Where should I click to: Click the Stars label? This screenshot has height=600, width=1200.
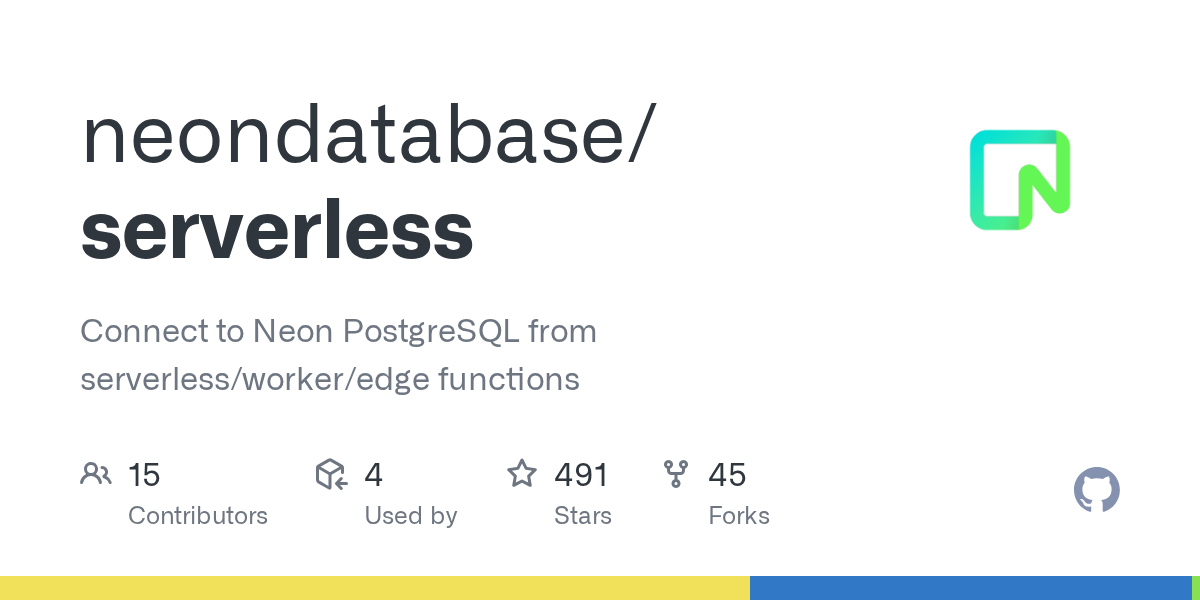(x=582, y=516)
